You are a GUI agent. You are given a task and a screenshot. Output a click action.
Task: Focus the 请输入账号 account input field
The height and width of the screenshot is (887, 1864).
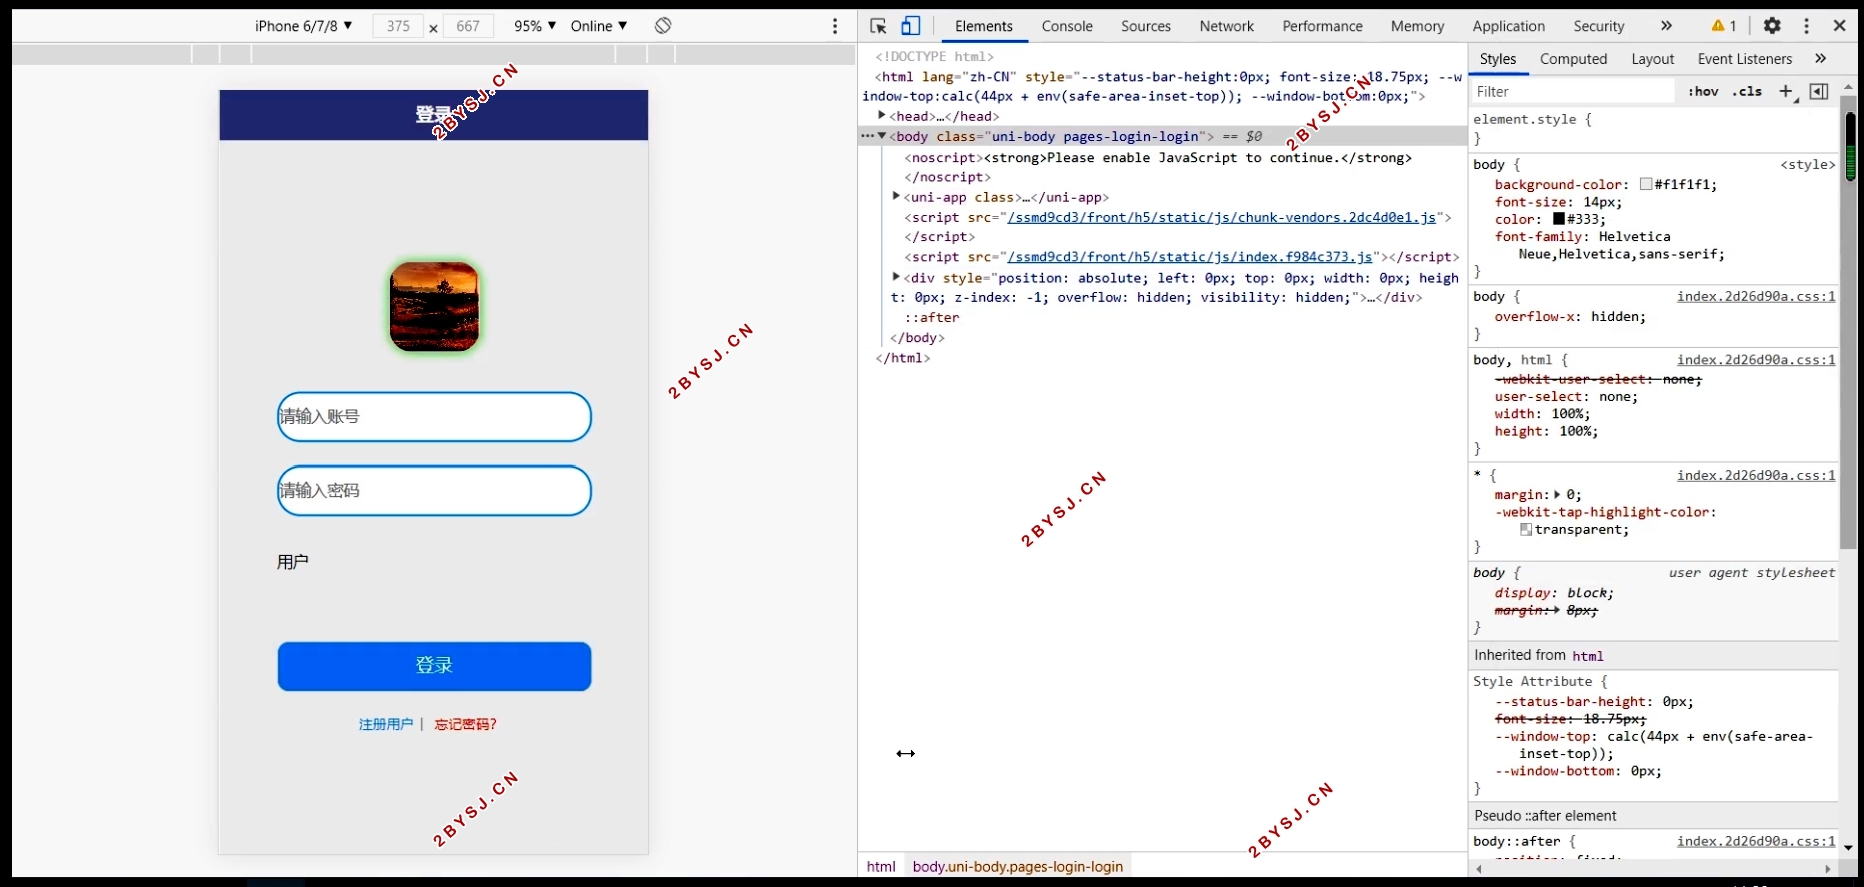click(x=434, y=417)
